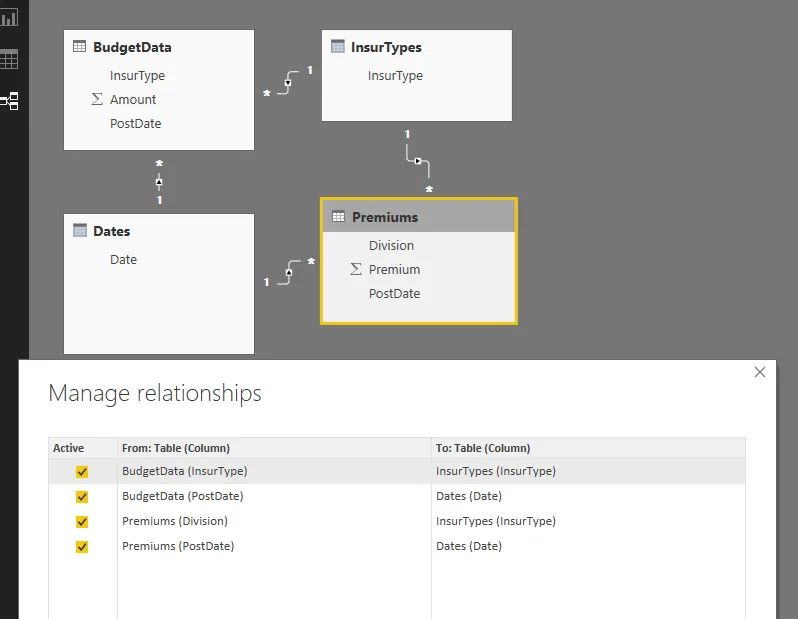
Task: Click the To: Table (Column) header
Action: [483, 448]
